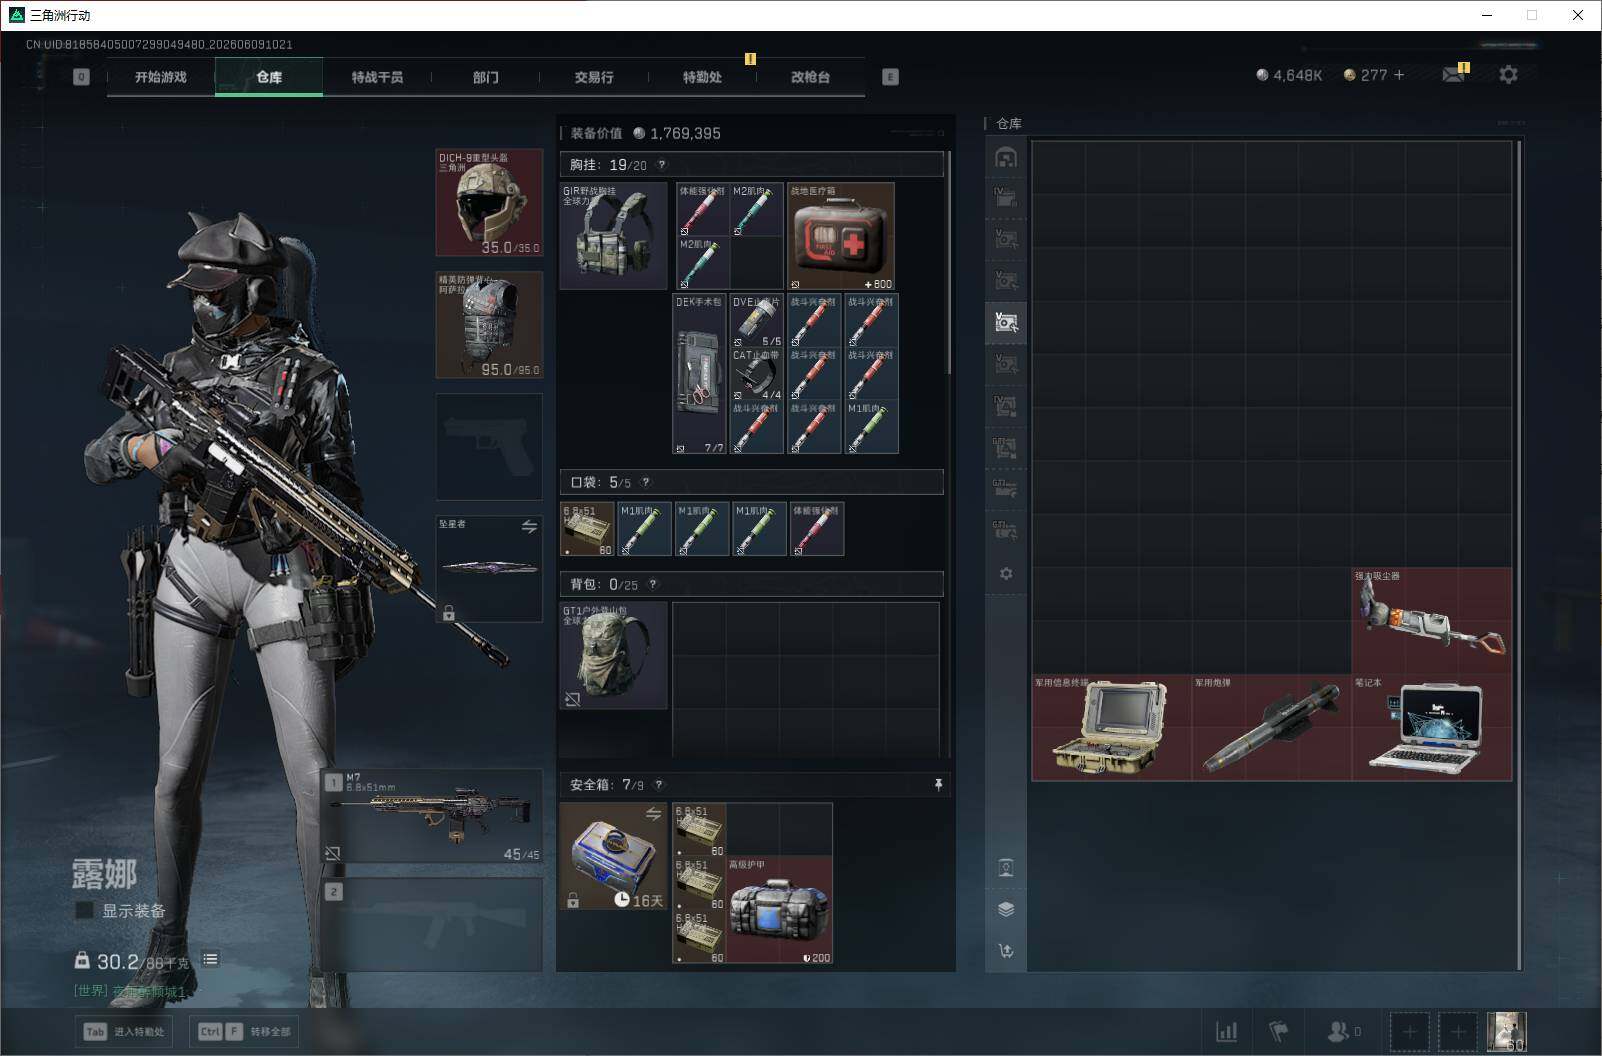Switch to the 特战干员 tab
The width and height of the screenshot is (1602, 1056).
click(x=377, y=77)
